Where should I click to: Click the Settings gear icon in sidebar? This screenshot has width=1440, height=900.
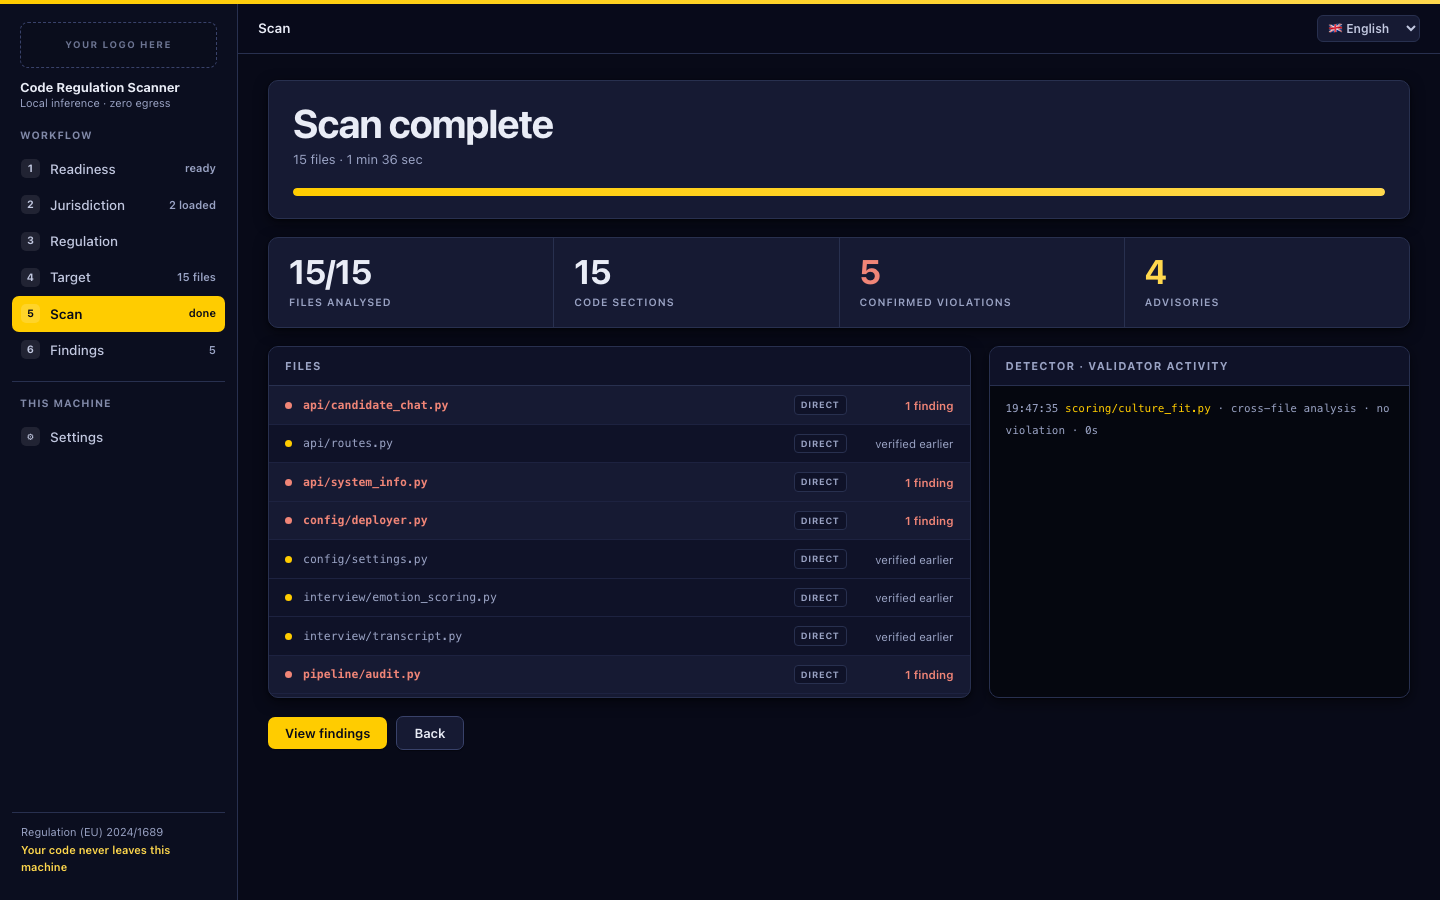click(30, 437)
